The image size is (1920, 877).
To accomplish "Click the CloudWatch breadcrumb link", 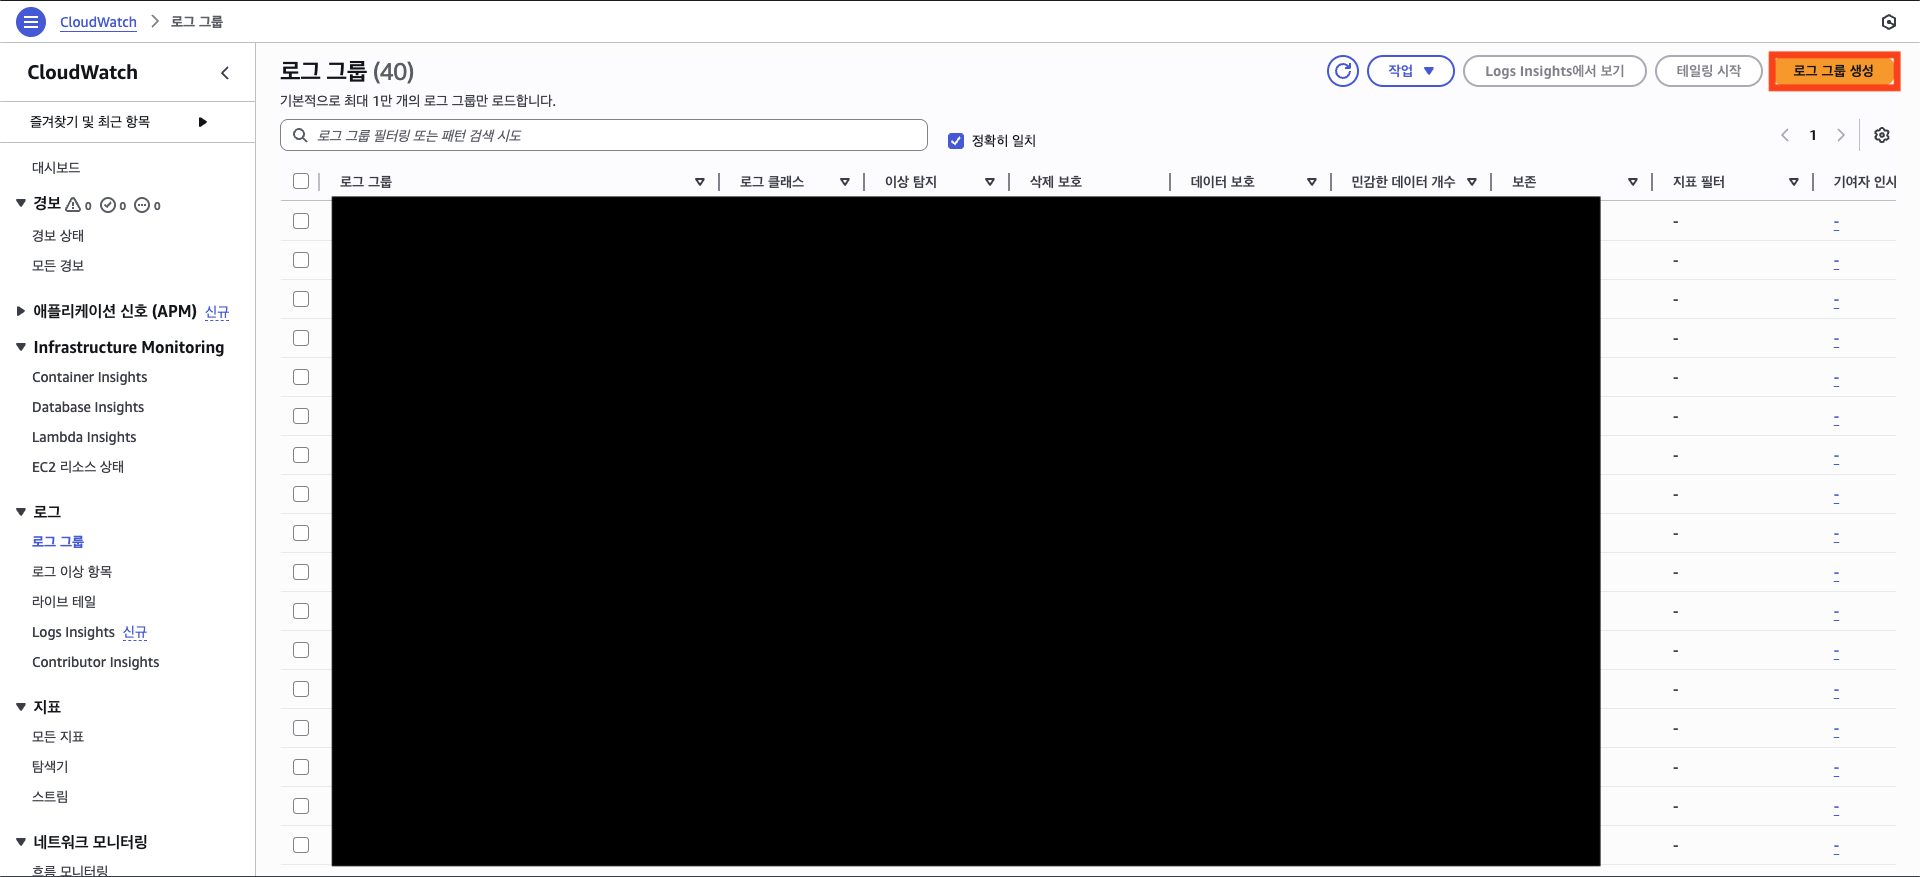I will (98, 22).
